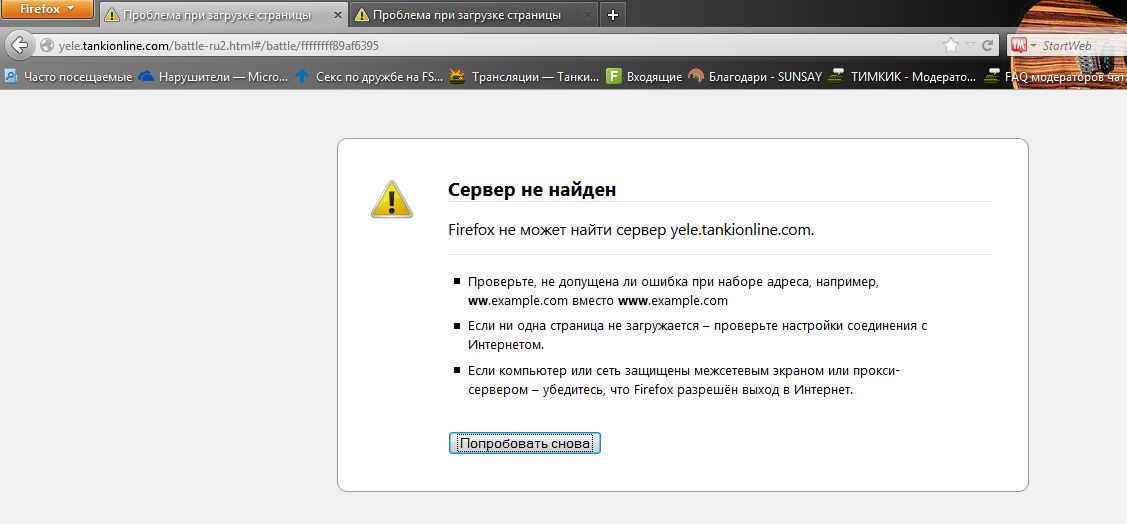Click the bullet text starting 'Если ни одна страница'
Screen dimensions: 1127x524
(697, 335)
